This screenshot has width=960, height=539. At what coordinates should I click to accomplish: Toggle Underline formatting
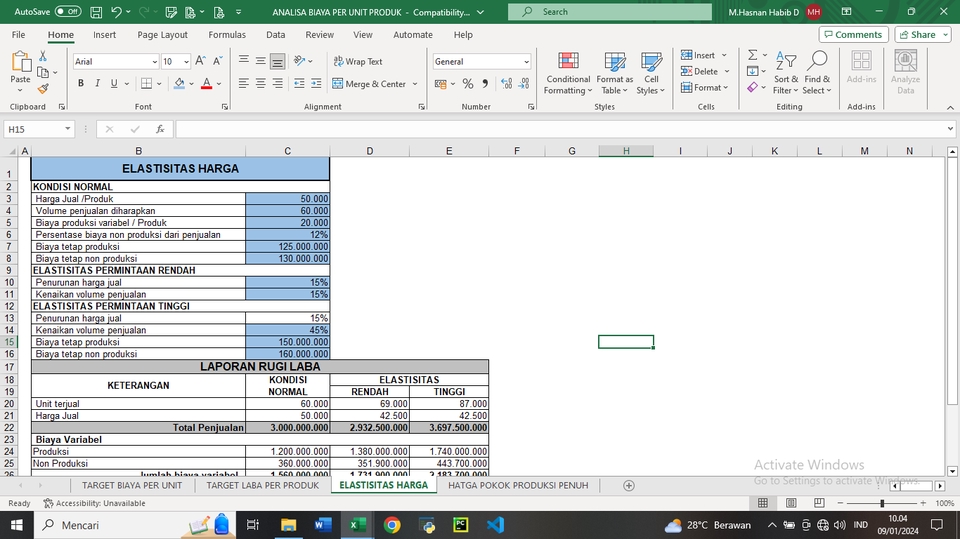point(114,83)
